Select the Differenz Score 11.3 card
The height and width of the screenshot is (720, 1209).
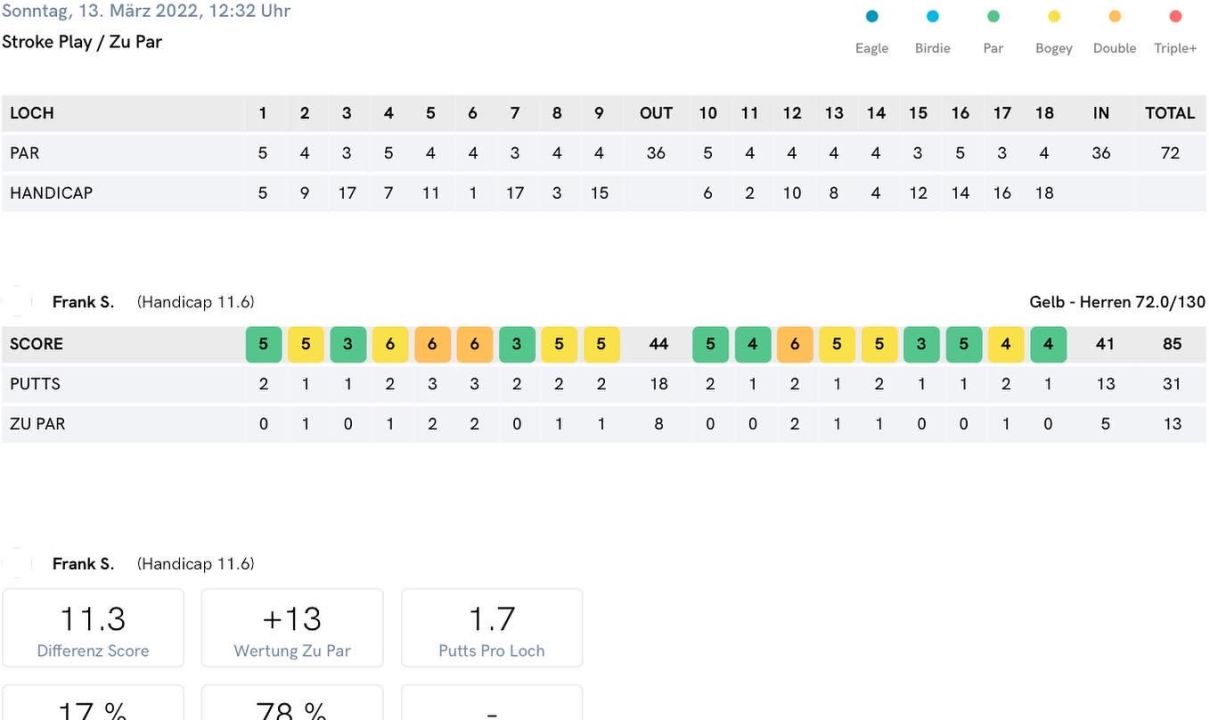(x=93, y=628)
